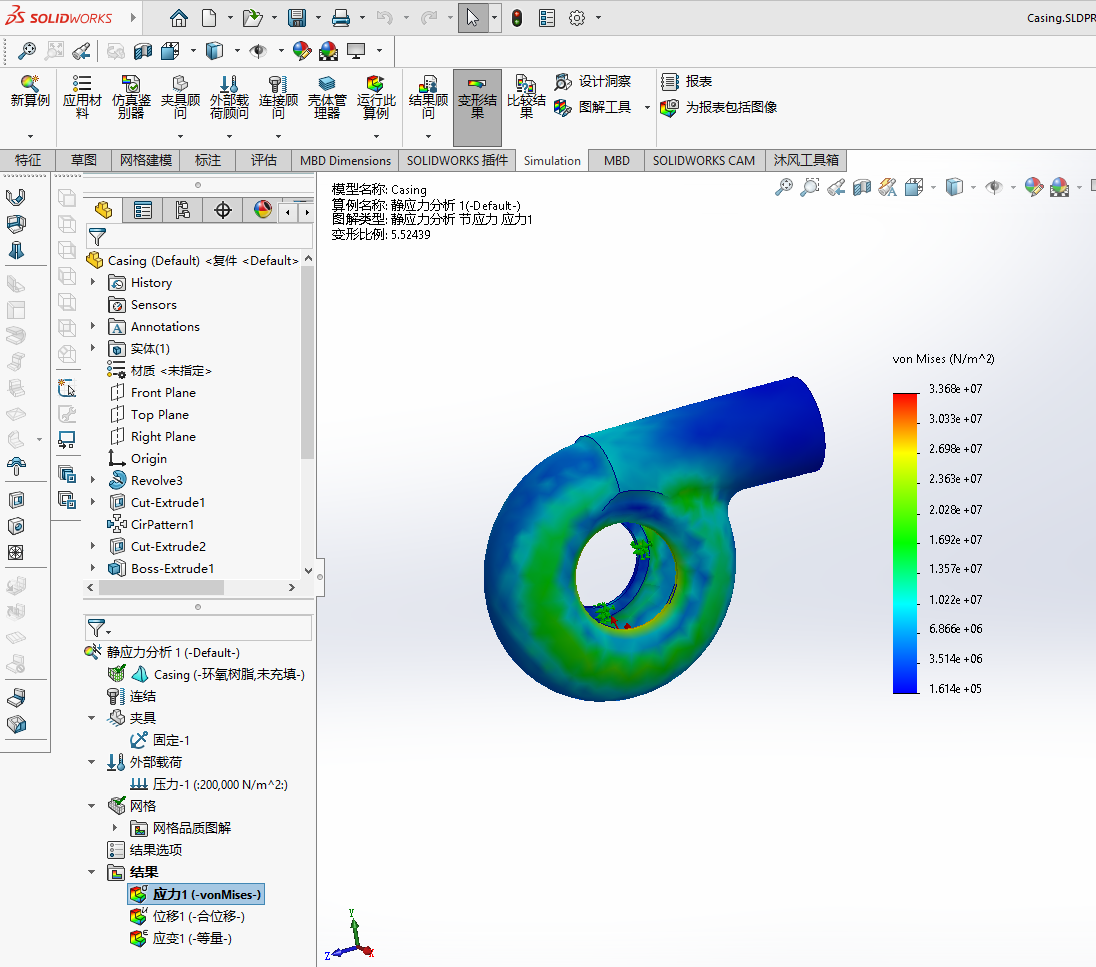Expand the Revolve3 feature
The height and width of the screenshot is (967, 1096).
(x=93, y=480)
